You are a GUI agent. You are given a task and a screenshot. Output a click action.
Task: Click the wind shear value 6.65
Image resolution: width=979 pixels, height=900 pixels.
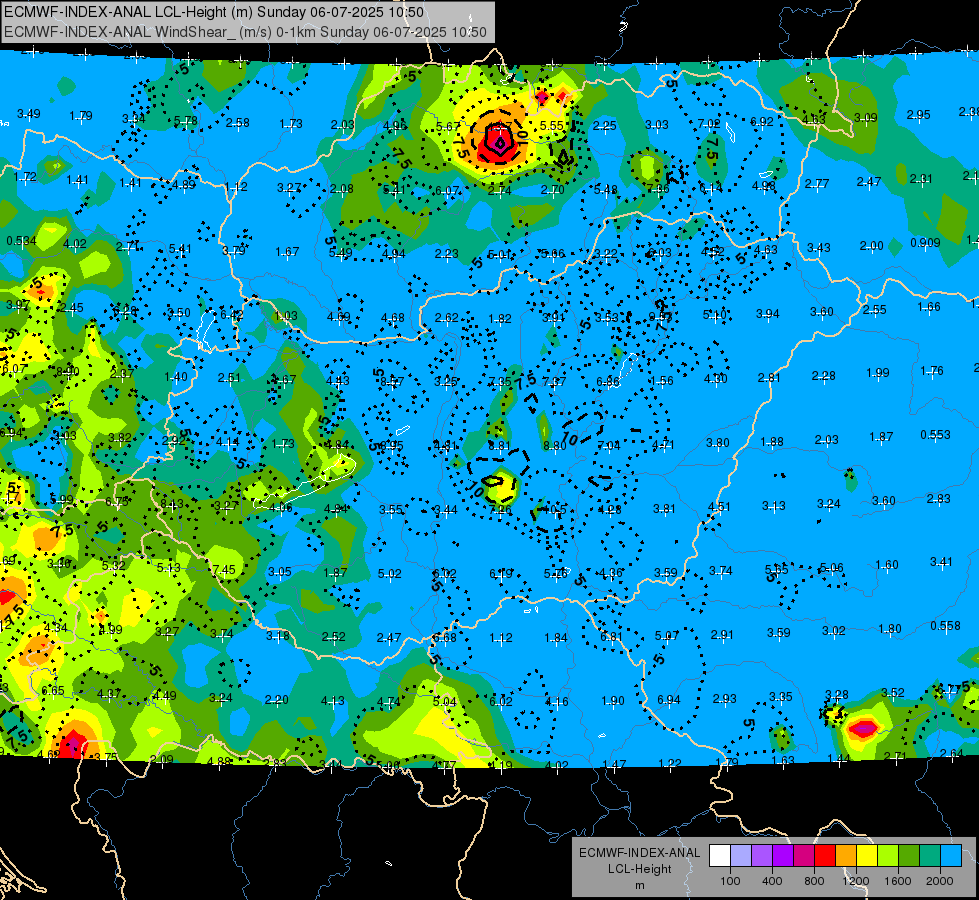[x=53, y=691]
